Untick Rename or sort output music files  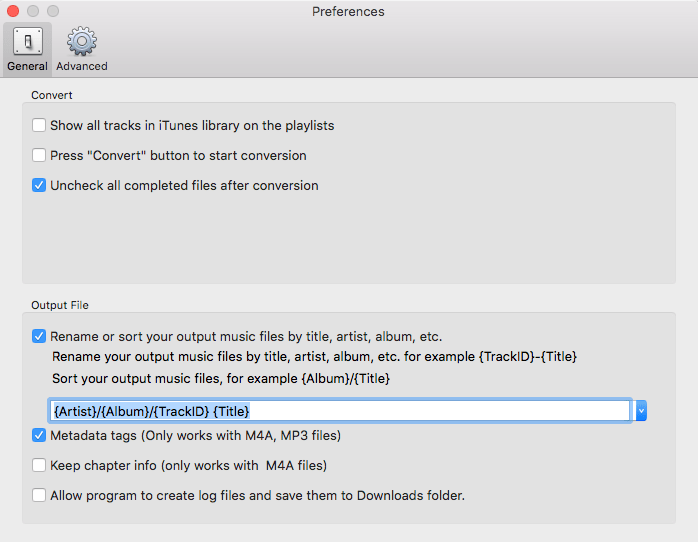coord(39,336)
